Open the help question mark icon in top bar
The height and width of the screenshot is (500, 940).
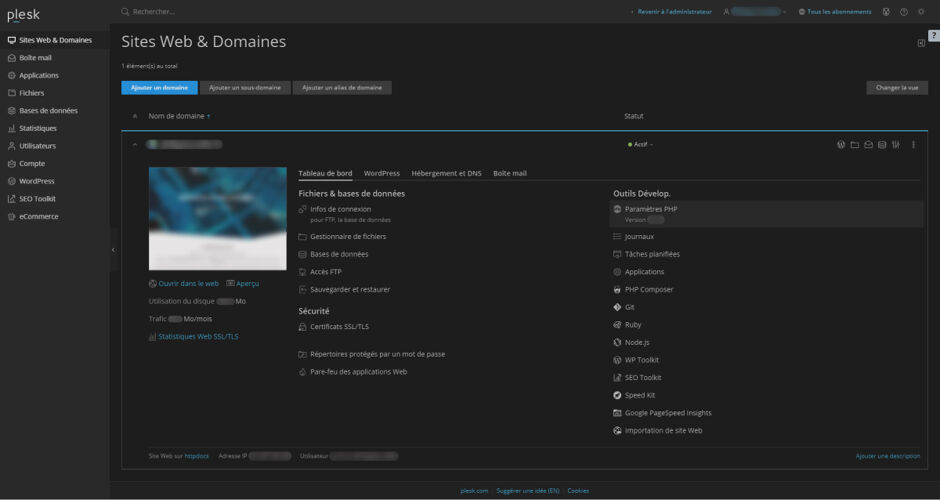(904, 12)
